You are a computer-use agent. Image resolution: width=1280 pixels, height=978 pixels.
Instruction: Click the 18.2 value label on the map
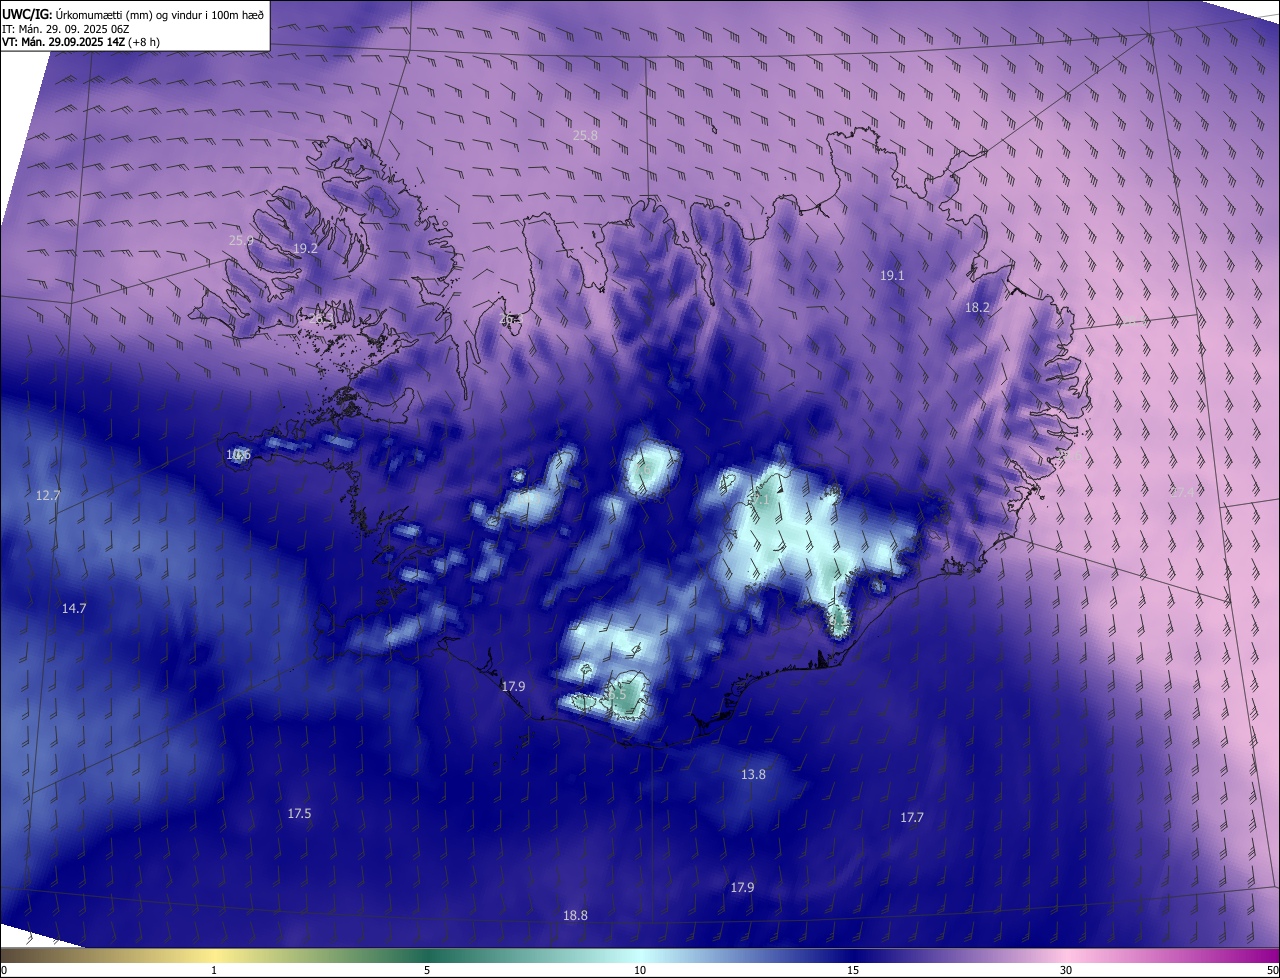coord(977,308)
